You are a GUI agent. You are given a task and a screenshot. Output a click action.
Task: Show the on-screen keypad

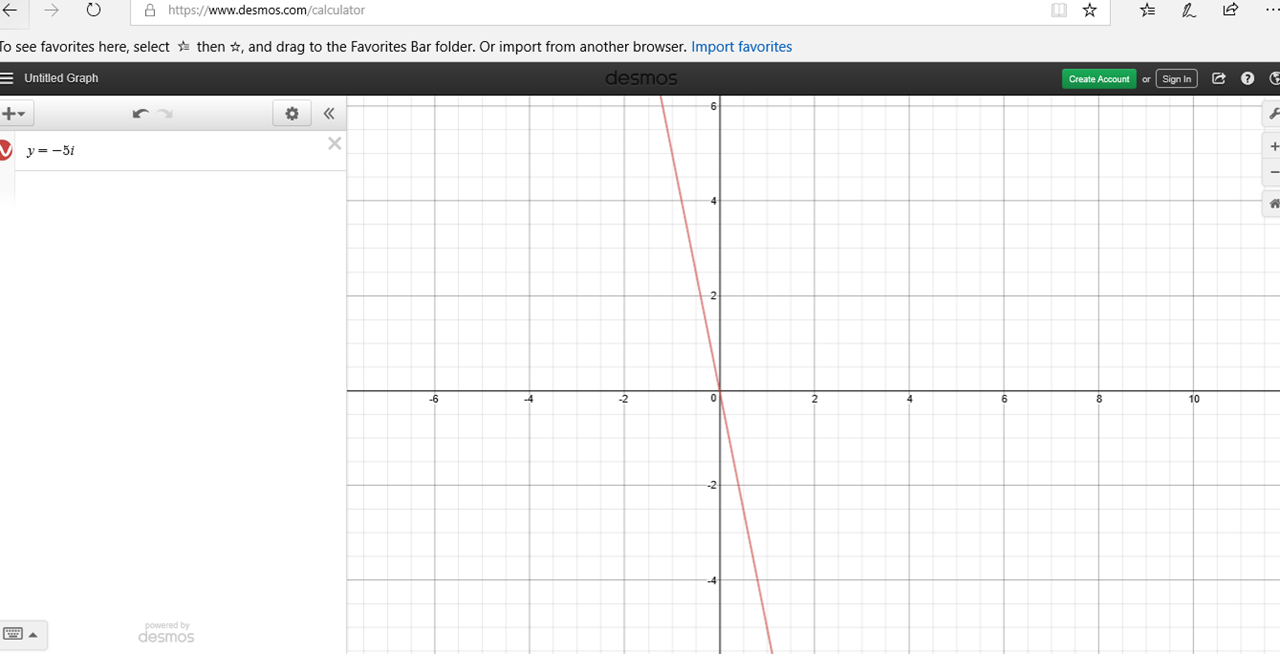[x=21, y=634]
